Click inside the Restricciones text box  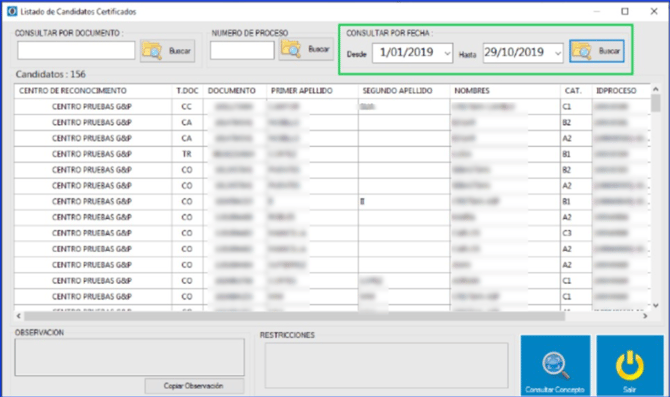(x=386, y=365)
